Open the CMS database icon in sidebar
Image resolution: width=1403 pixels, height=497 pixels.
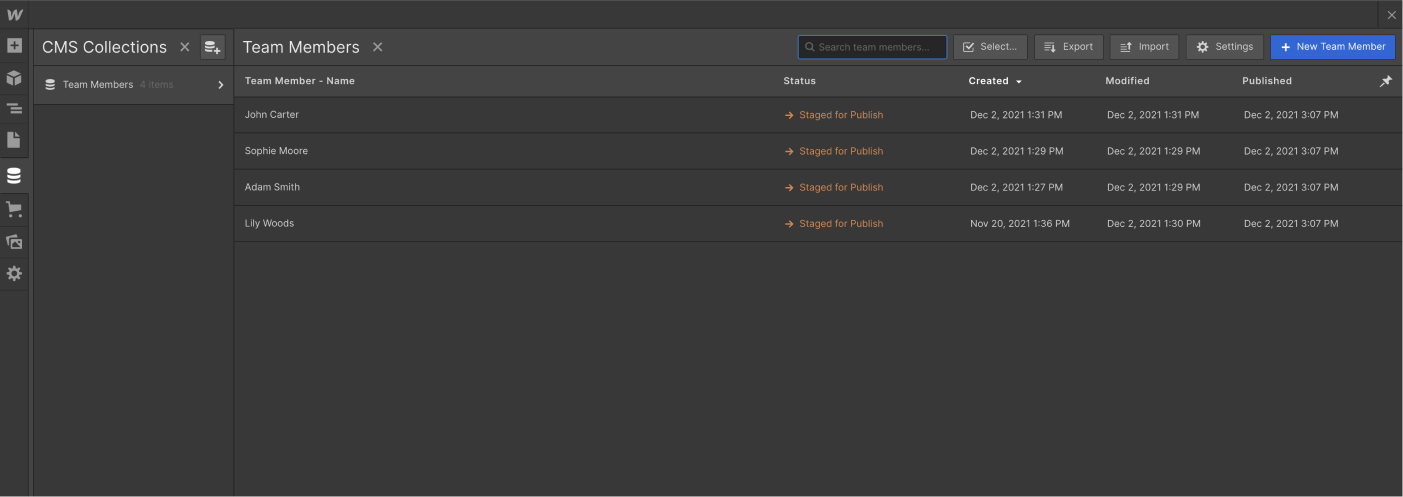(14, 176)
